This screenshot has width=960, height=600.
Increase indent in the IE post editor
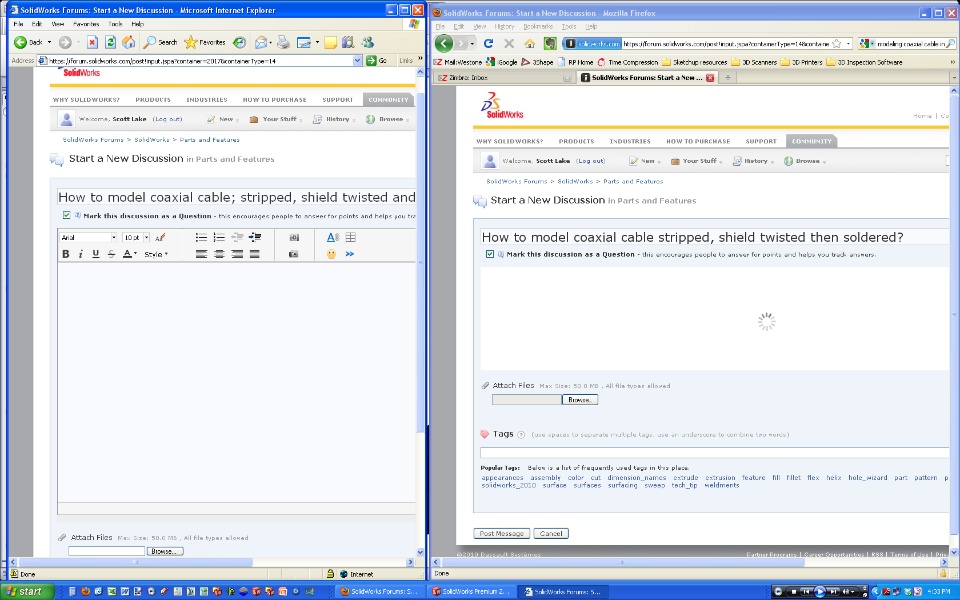[255, 238]
